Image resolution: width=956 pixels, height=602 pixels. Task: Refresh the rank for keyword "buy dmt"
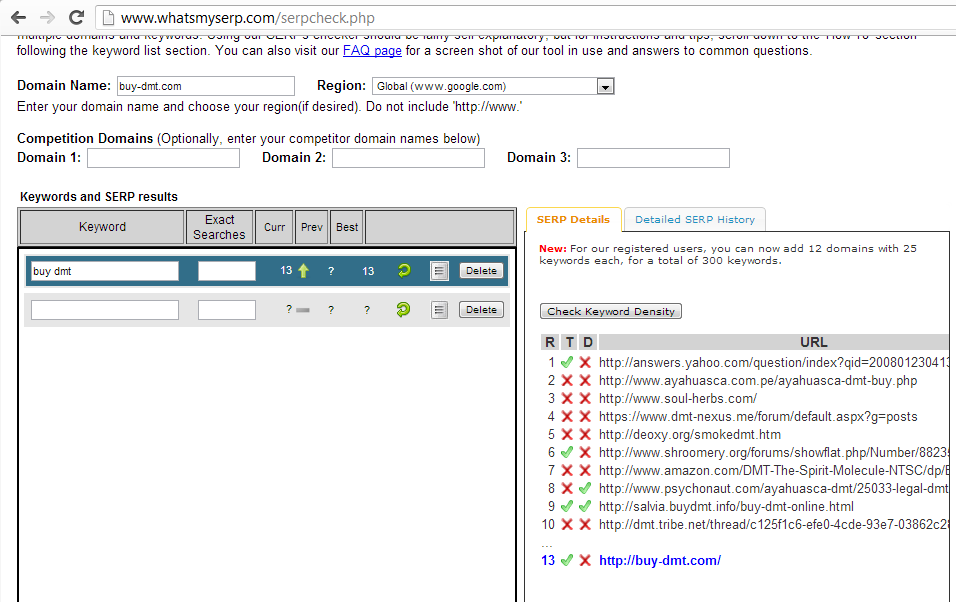click(x=402, y=270)
